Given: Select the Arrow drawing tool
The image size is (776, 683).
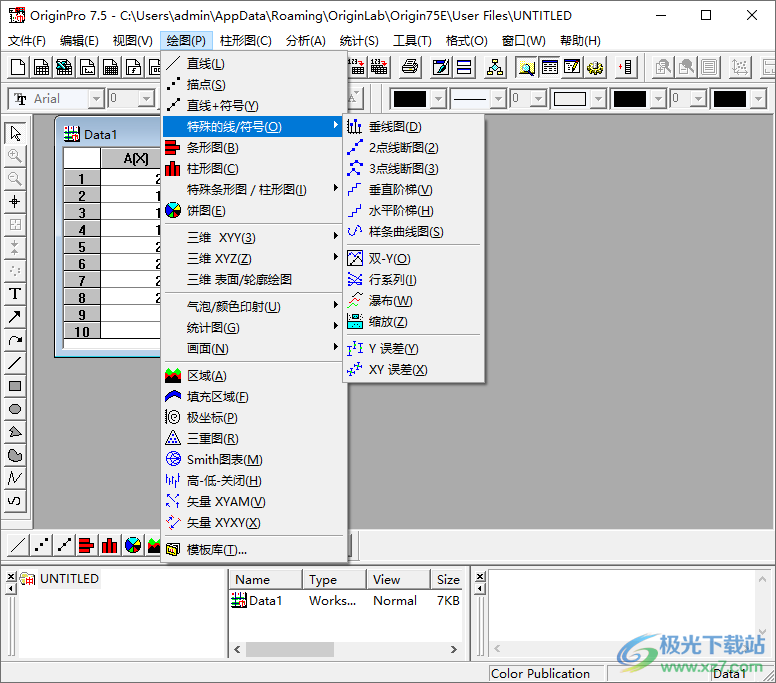Looking at the screenshot, I should (x=15, y=317).
